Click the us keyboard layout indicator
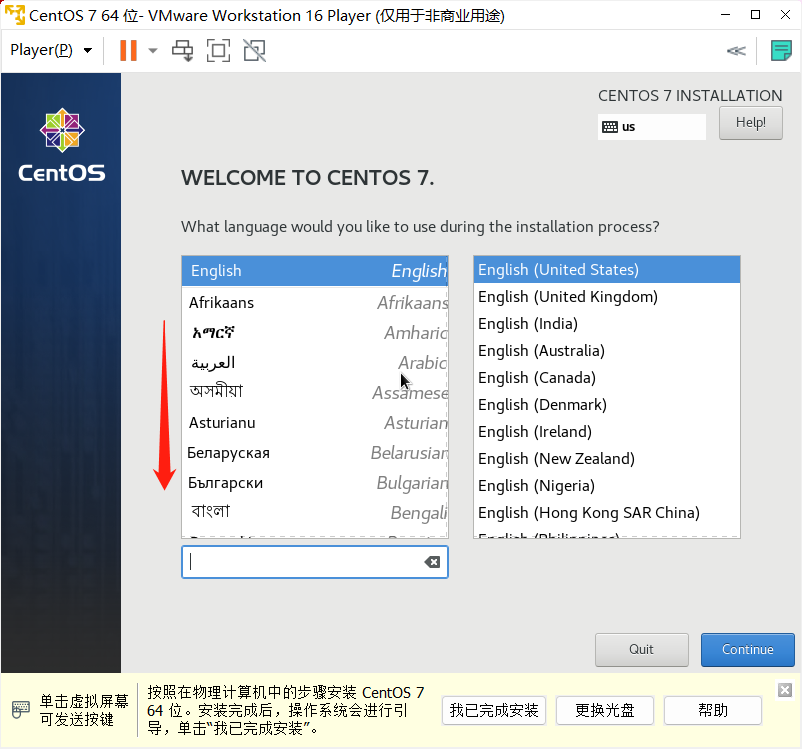The width and height of the screenshot is (802, 749). click(652, 127)
